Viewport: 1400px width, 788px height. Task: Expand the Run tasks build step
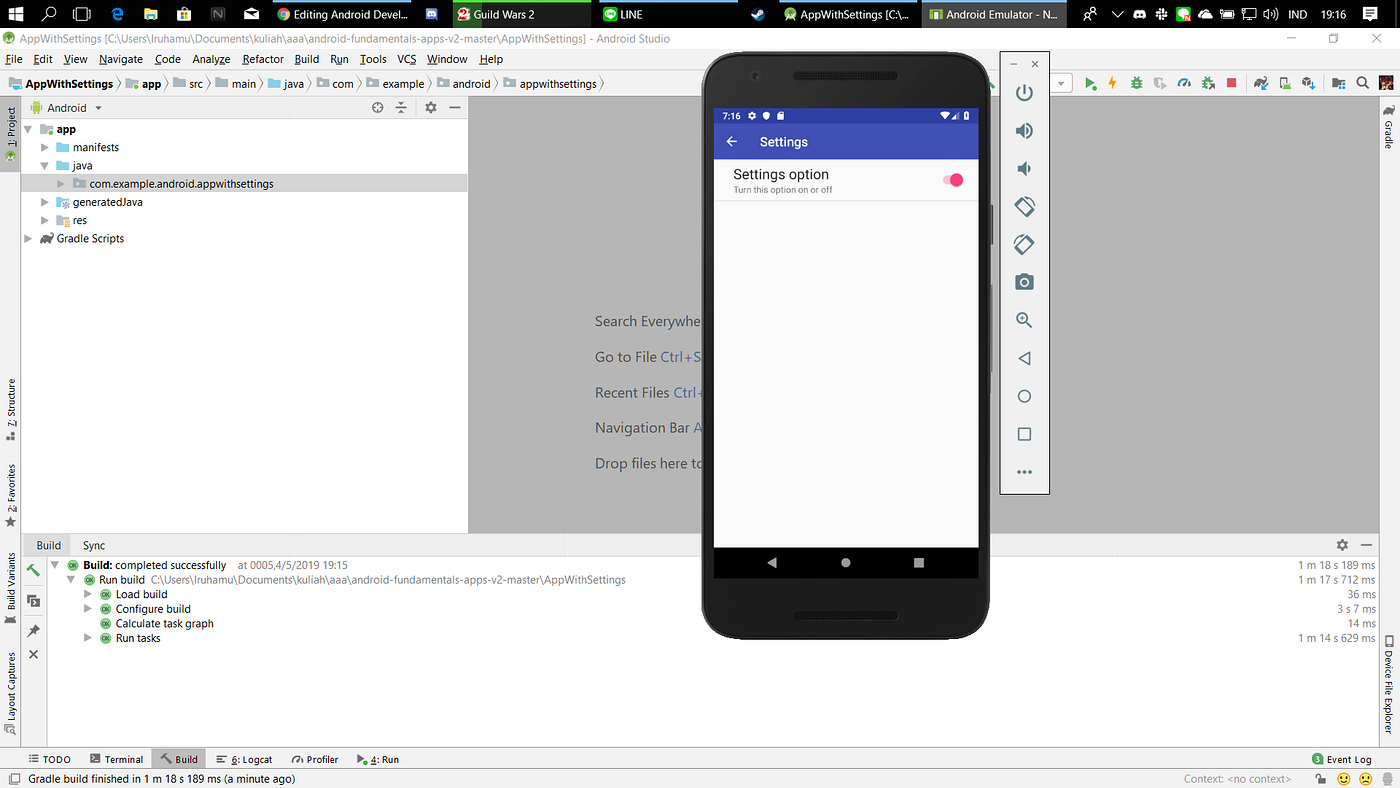coord(87,637)
